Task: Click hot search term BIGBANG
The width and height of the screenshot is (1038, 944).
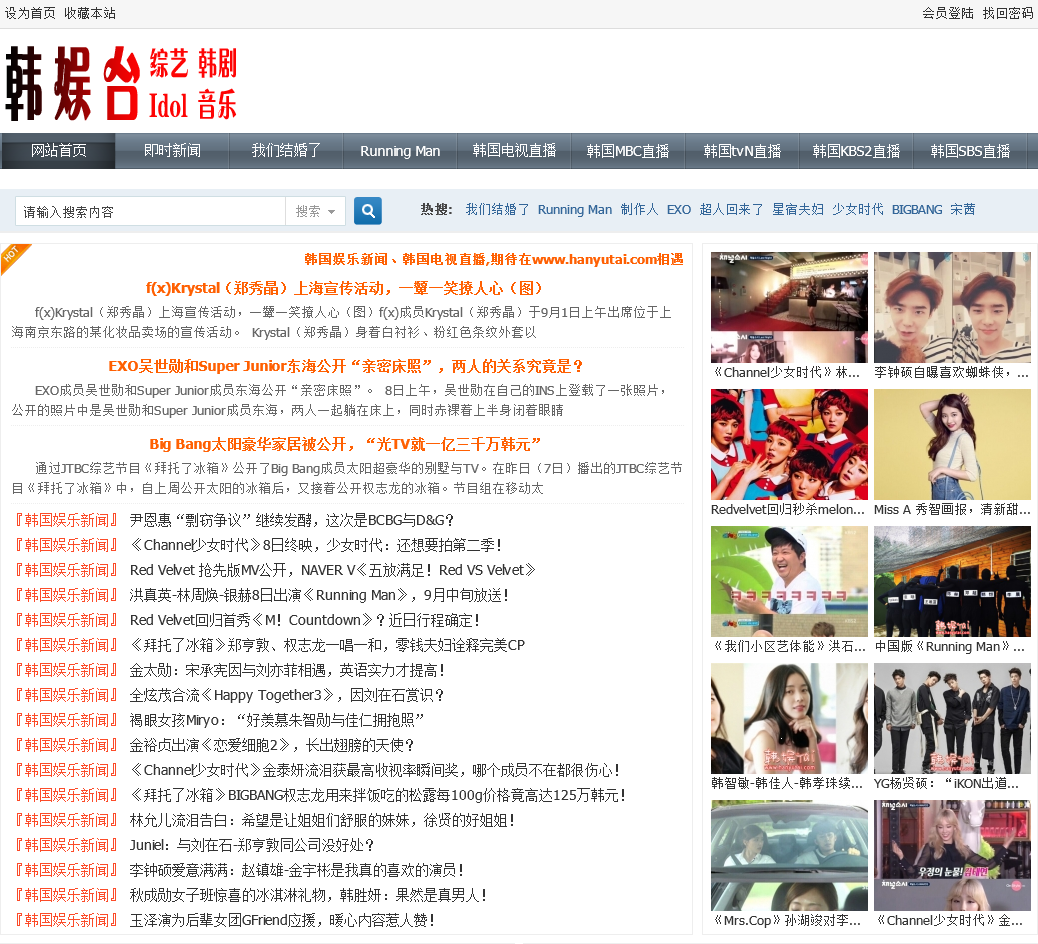Action: pyautogui.click(x=917, y=210)
